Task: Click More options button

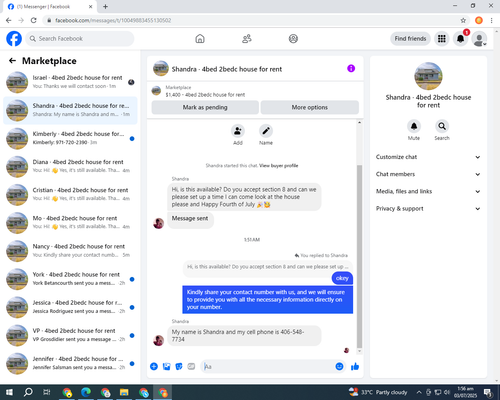Action: tap(310, 107)
